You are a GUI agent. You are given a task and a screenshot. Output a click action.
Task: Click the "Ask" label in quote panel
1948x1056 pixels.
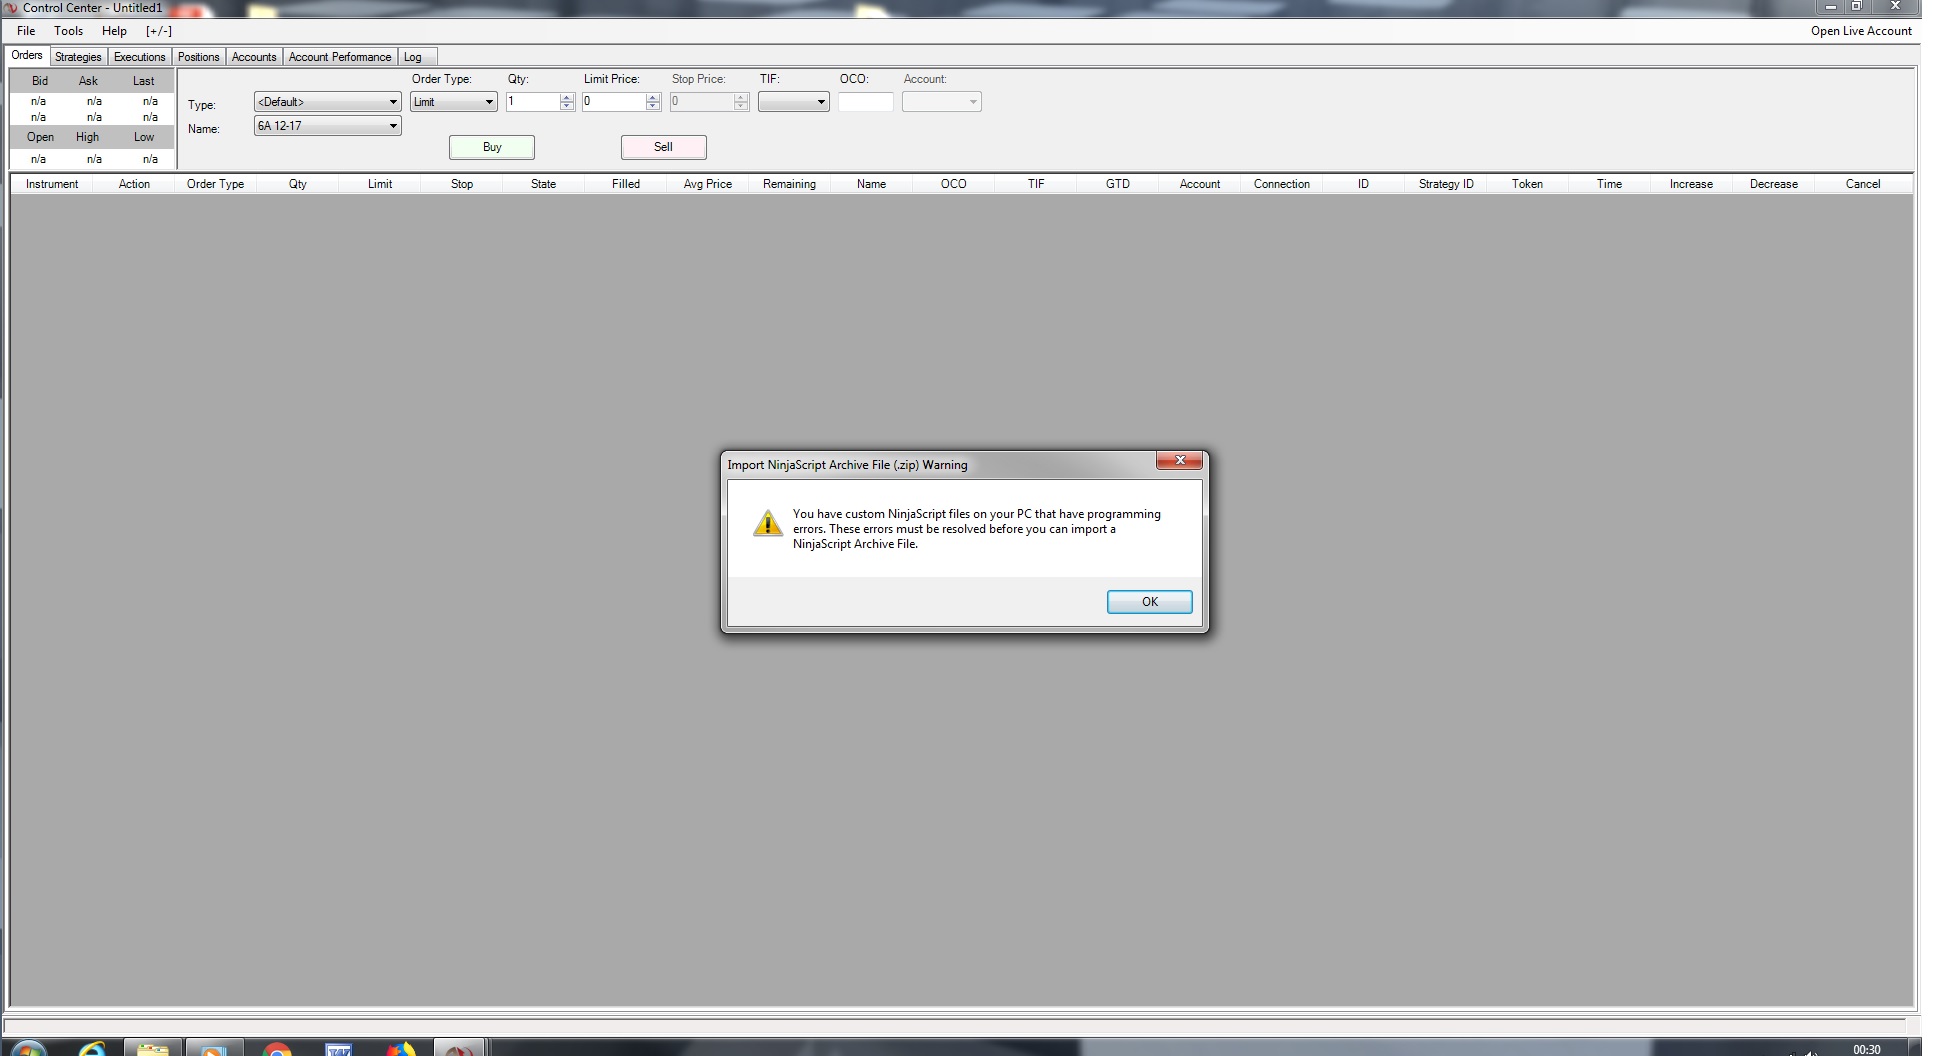(88, 81)
